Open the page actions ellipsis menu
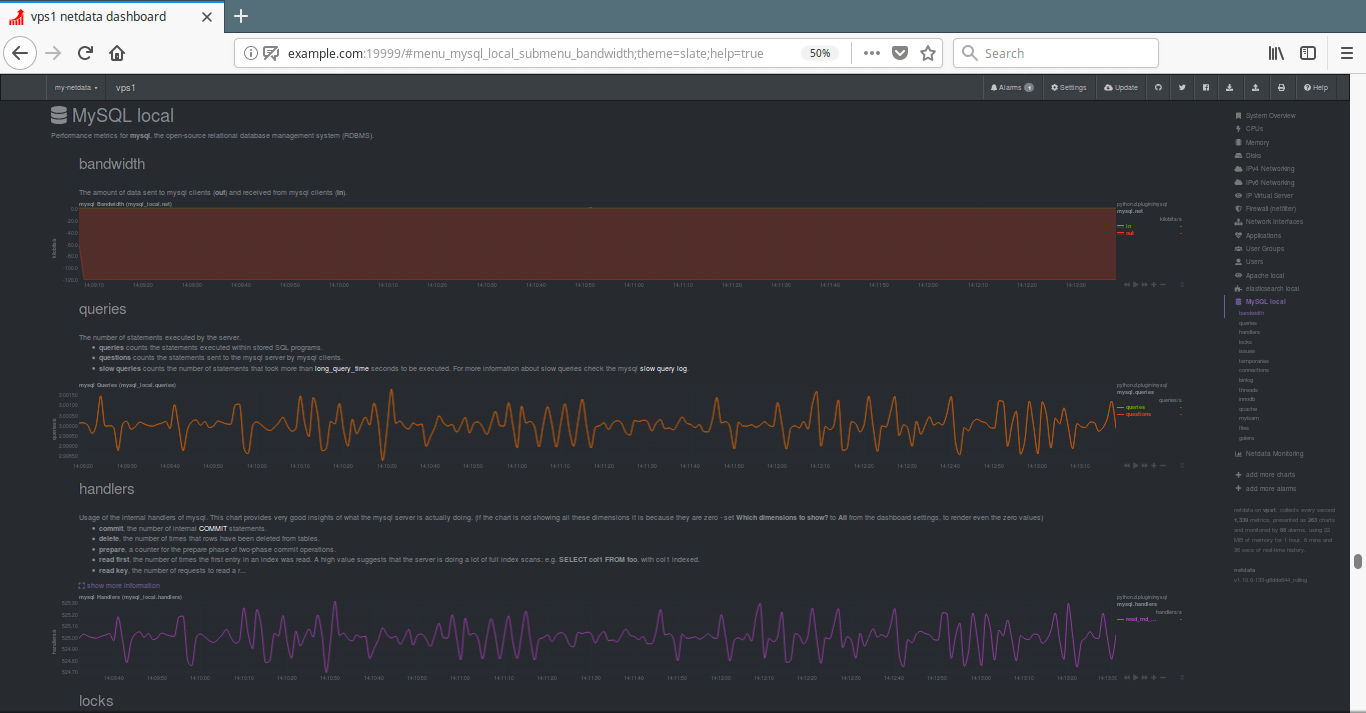 (871, 53)
